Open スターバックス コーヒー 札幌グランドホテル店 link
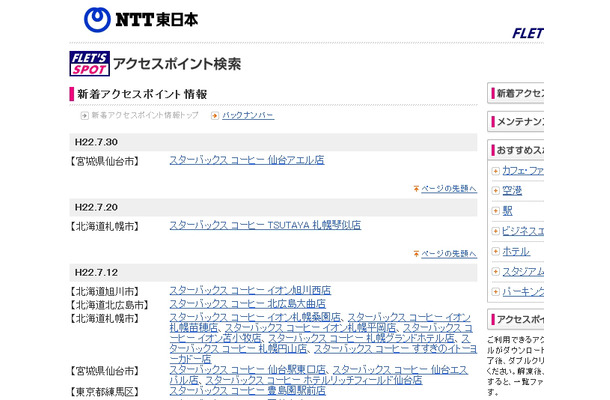The height and width of the screenshot is (400, 610). pos(361,338)
